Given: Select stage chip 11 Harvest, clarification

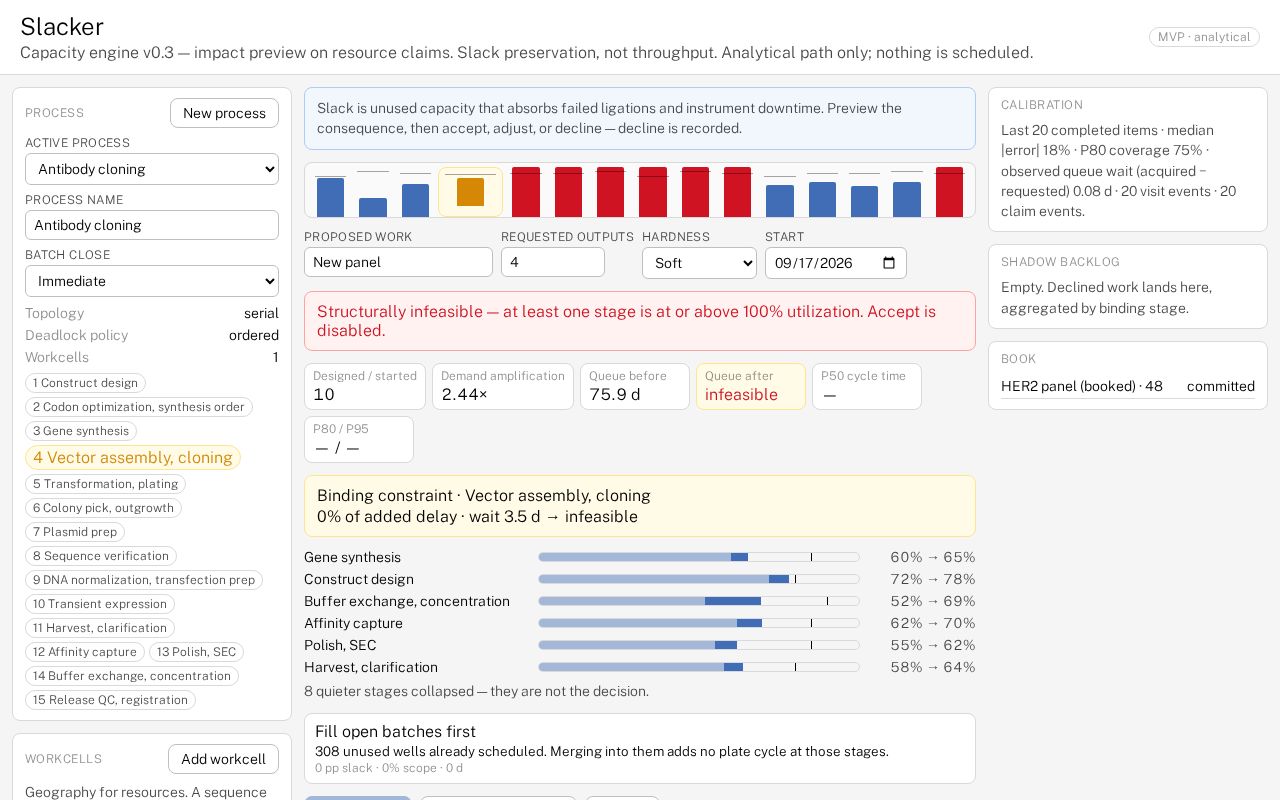Looking at the screenshot, I should tap(100, 628).
